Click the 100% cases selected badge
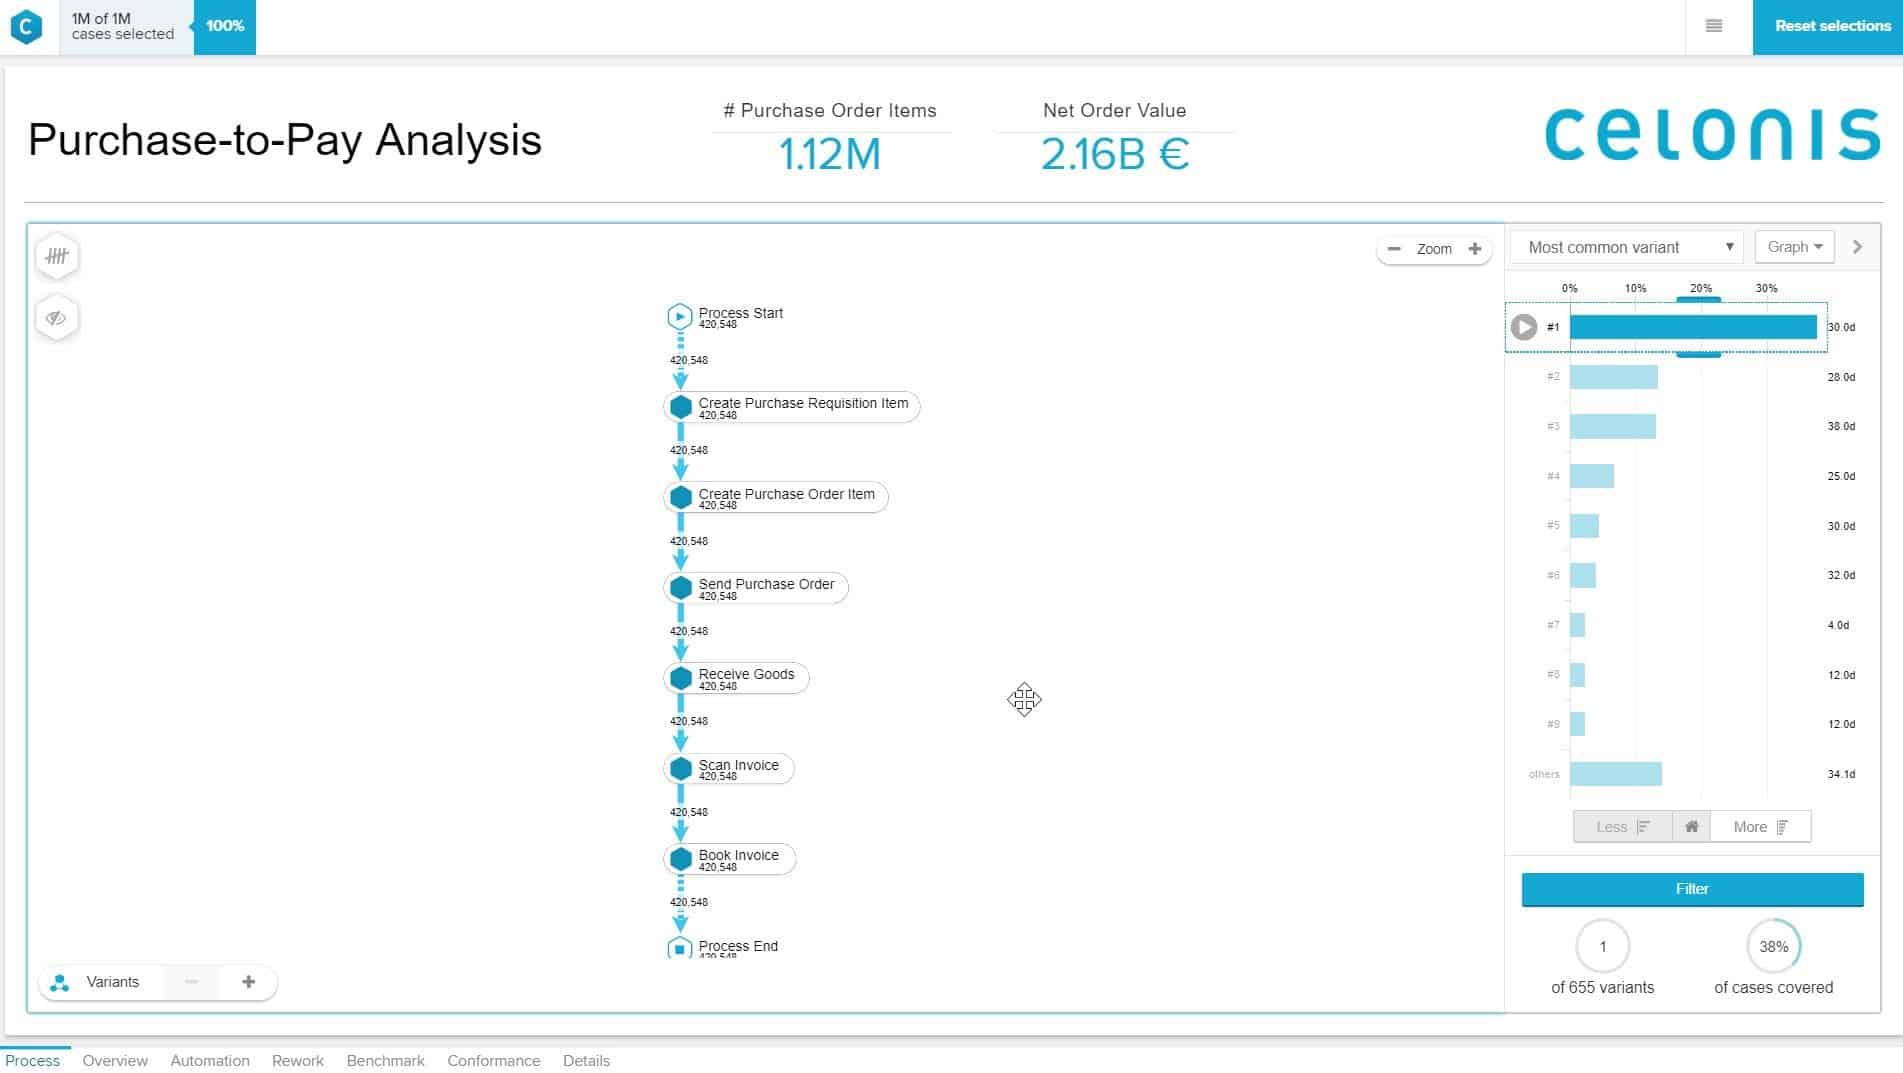 [x=225, y=27]
